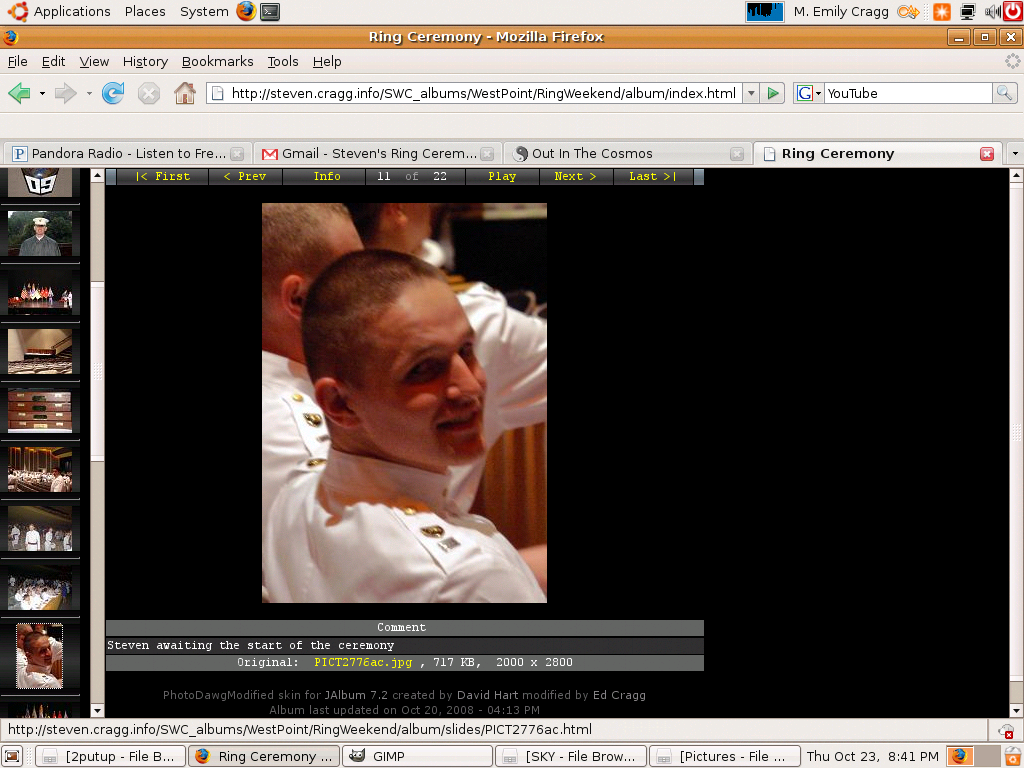Reload the page with the blue refresh icon
Screen dimensions: 1024x768
(112, 93)
